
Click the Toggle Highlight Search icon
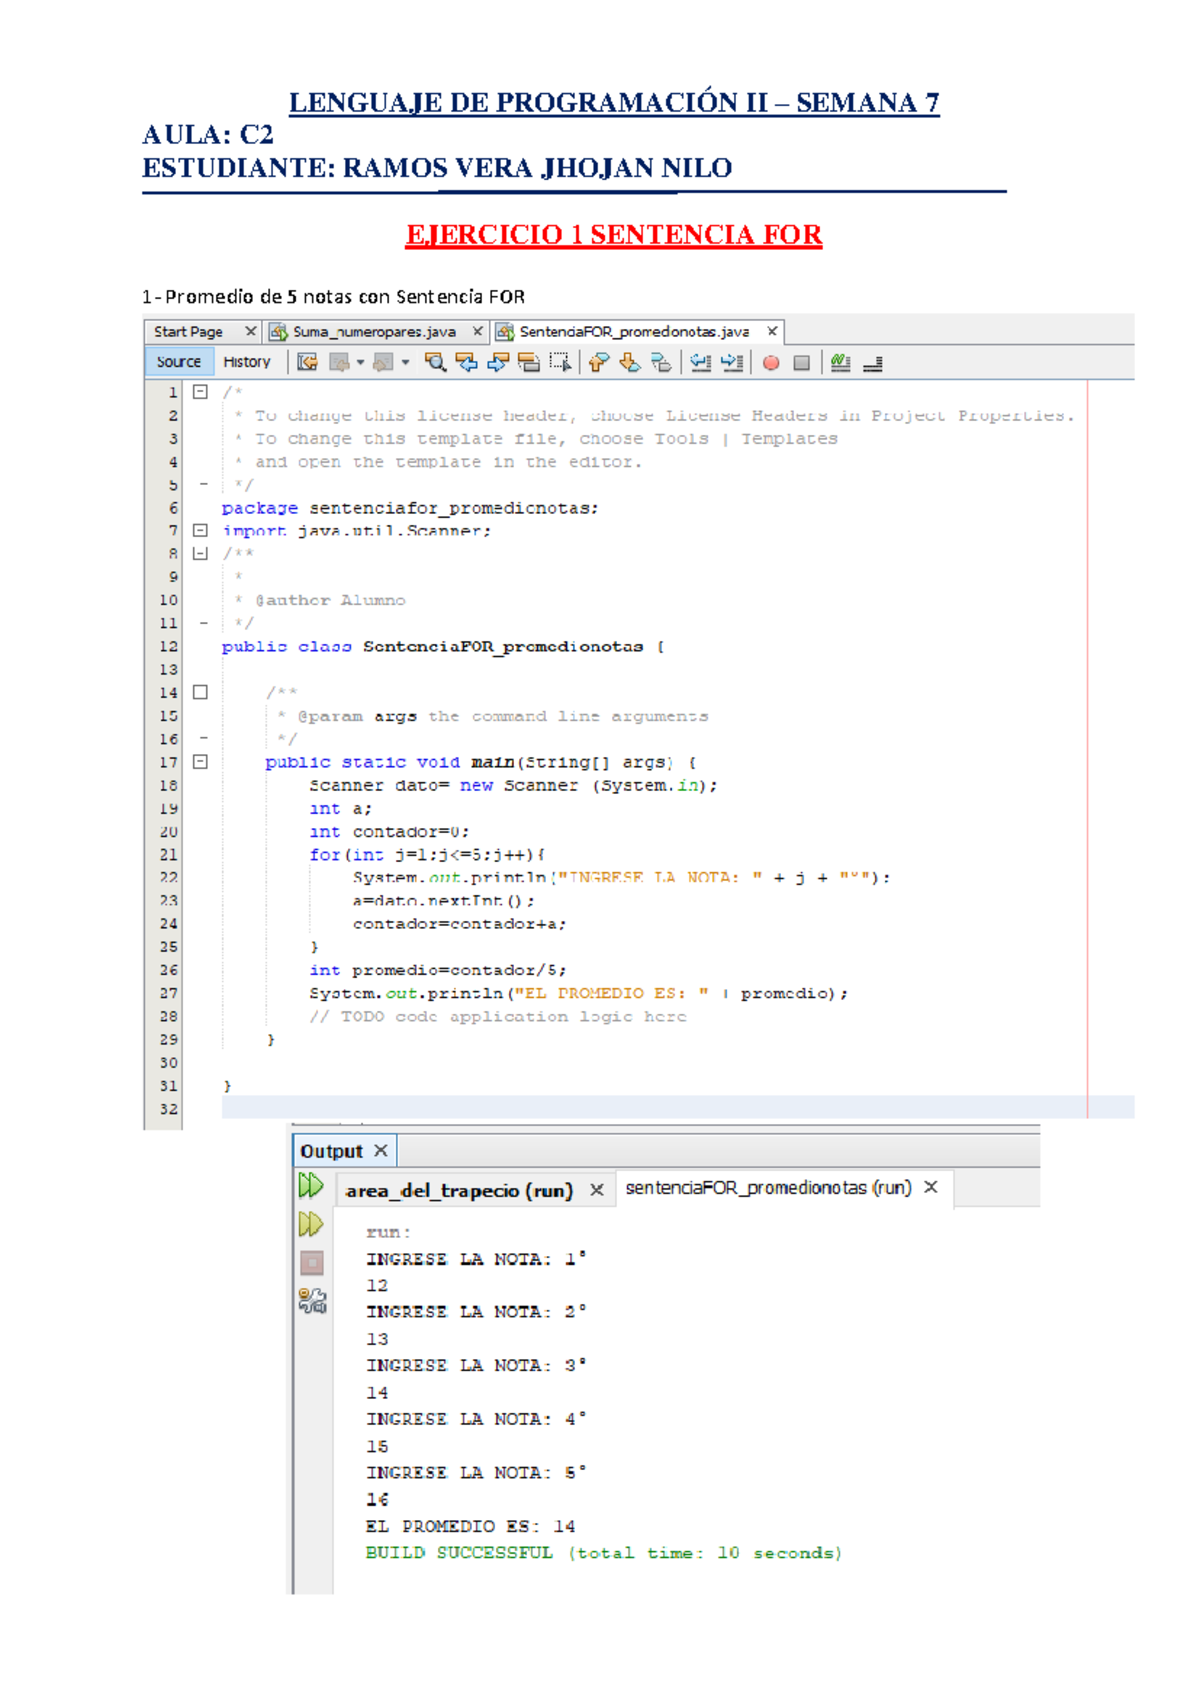529,363
